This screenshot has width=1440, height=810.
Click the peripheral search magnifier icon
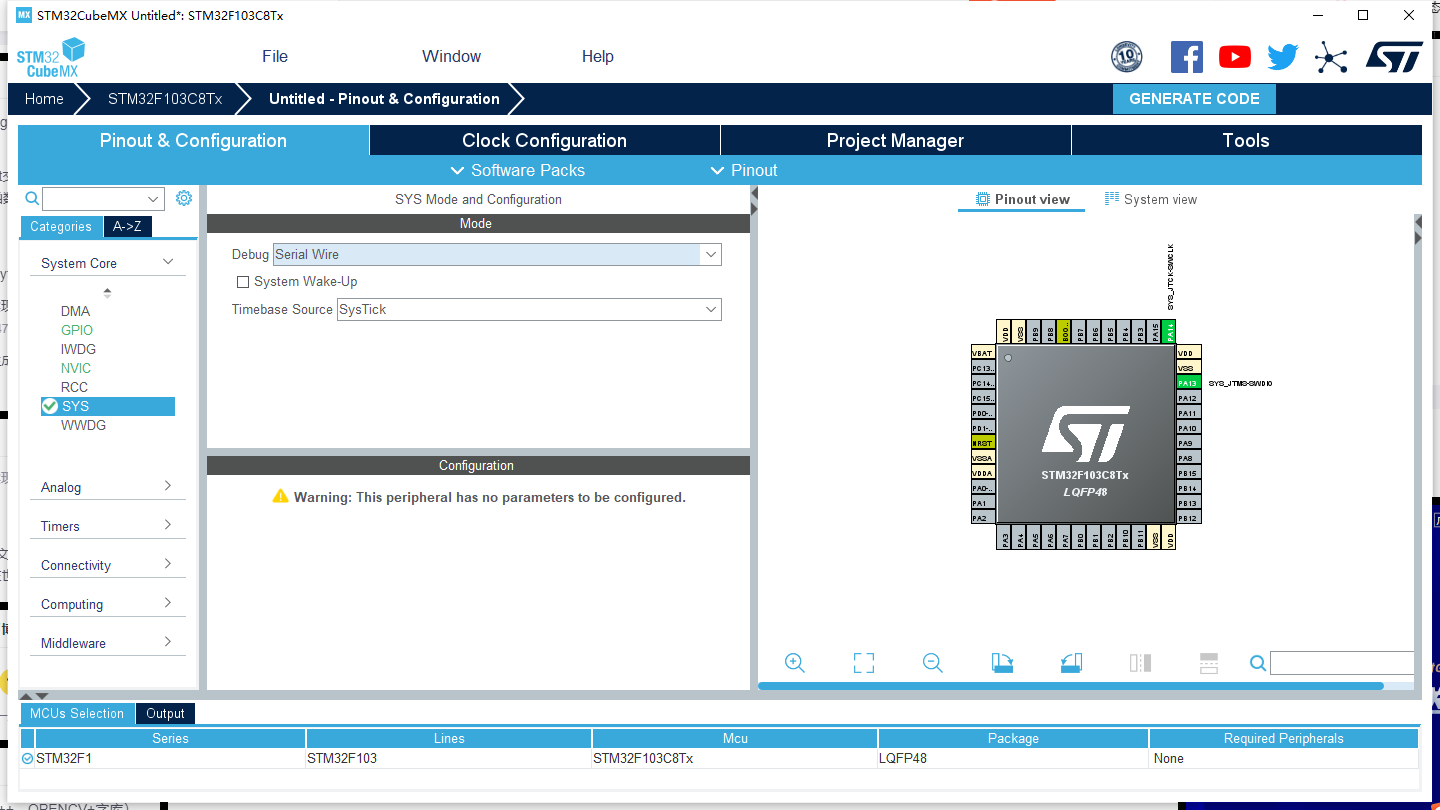point(32,198)
